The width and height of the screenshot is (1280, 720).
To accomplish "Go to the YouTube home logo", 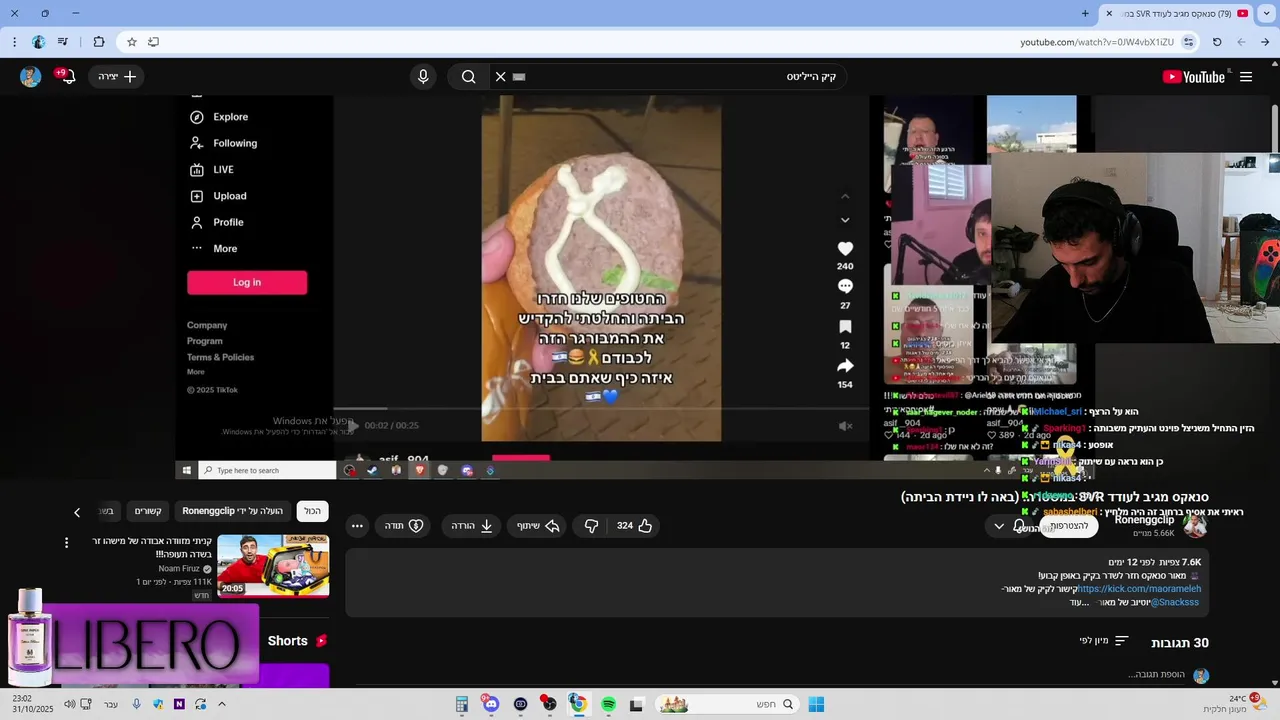I will [x=1193, y=77].
